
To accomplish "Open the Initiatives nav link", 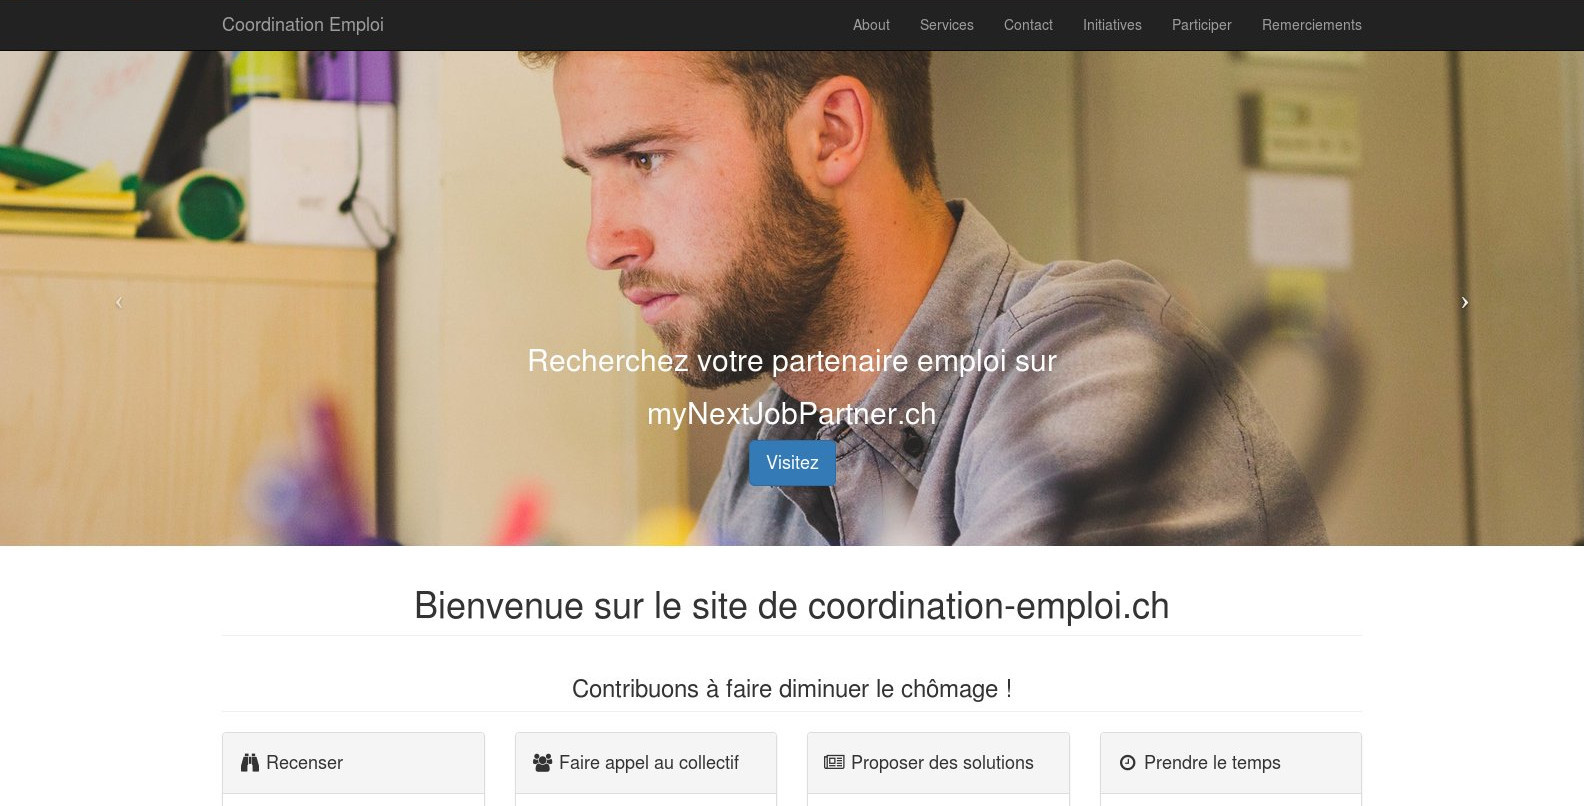I will [1112, 25].
